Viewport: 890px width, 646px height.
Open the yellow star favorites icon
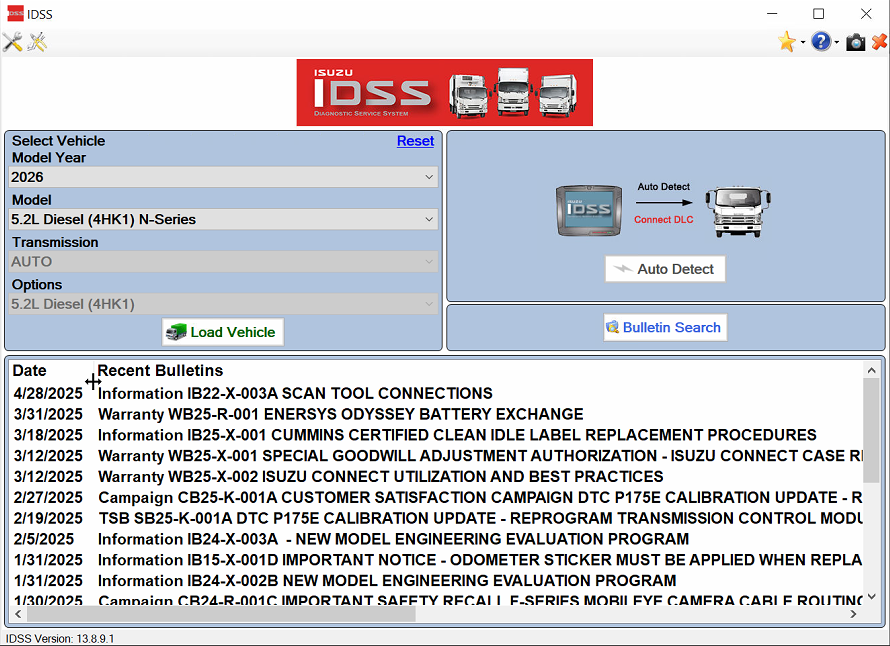point(786,42)
